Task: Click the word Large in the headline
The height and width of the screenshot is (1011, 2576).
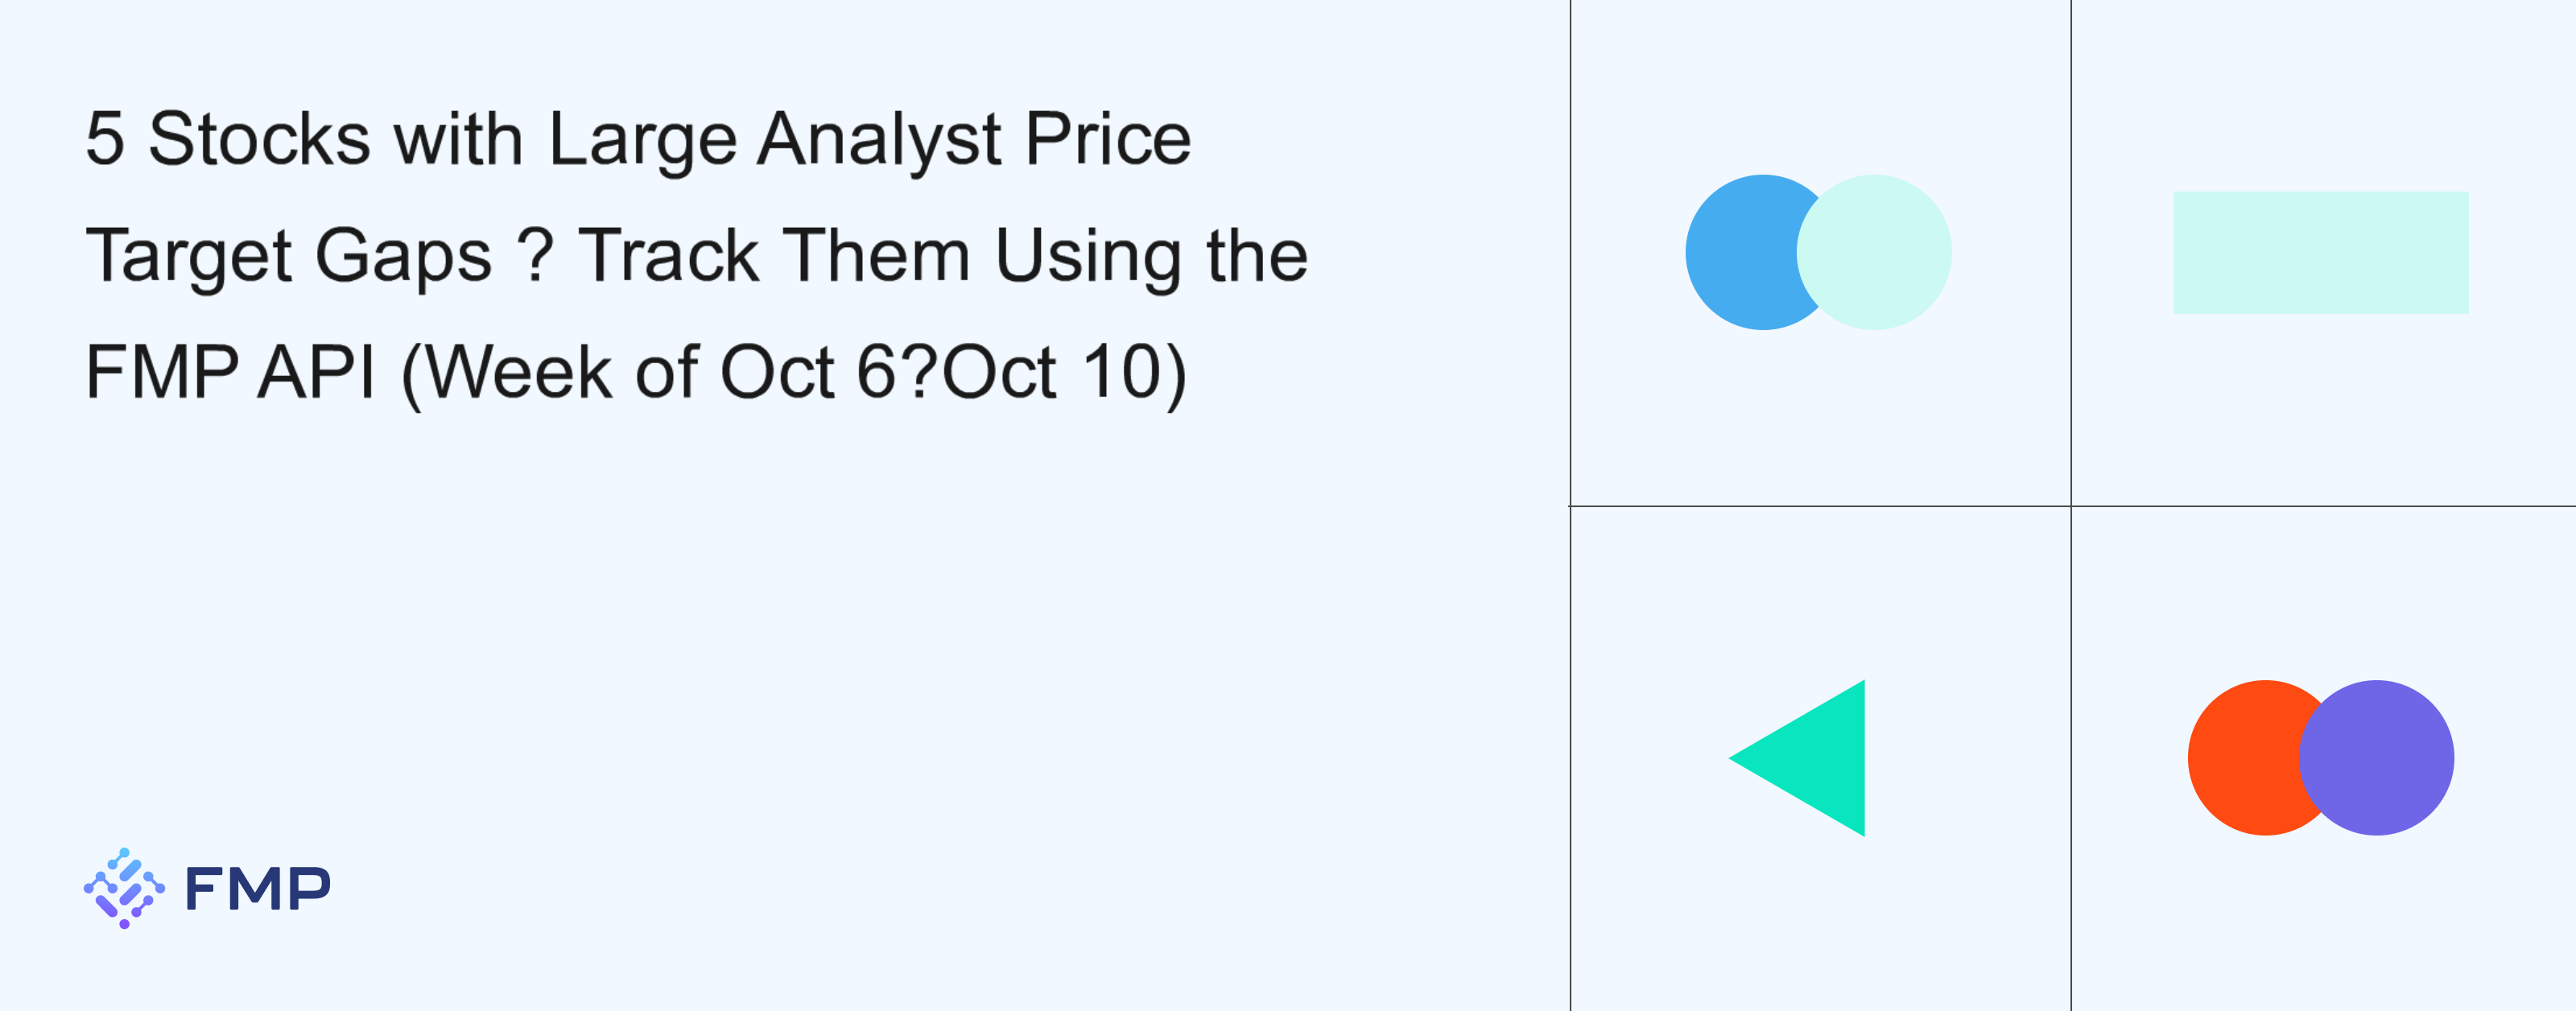Action: [642, 138]
